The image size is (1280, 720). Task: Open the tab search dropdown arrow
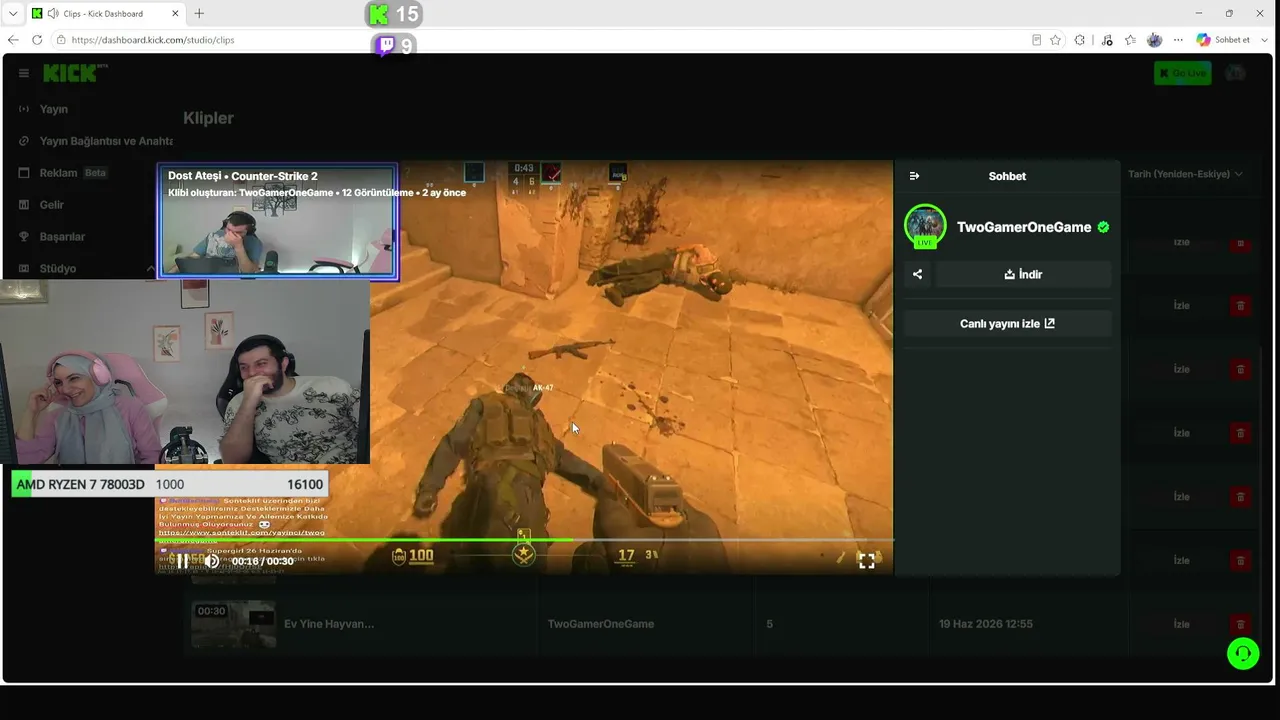13,14
